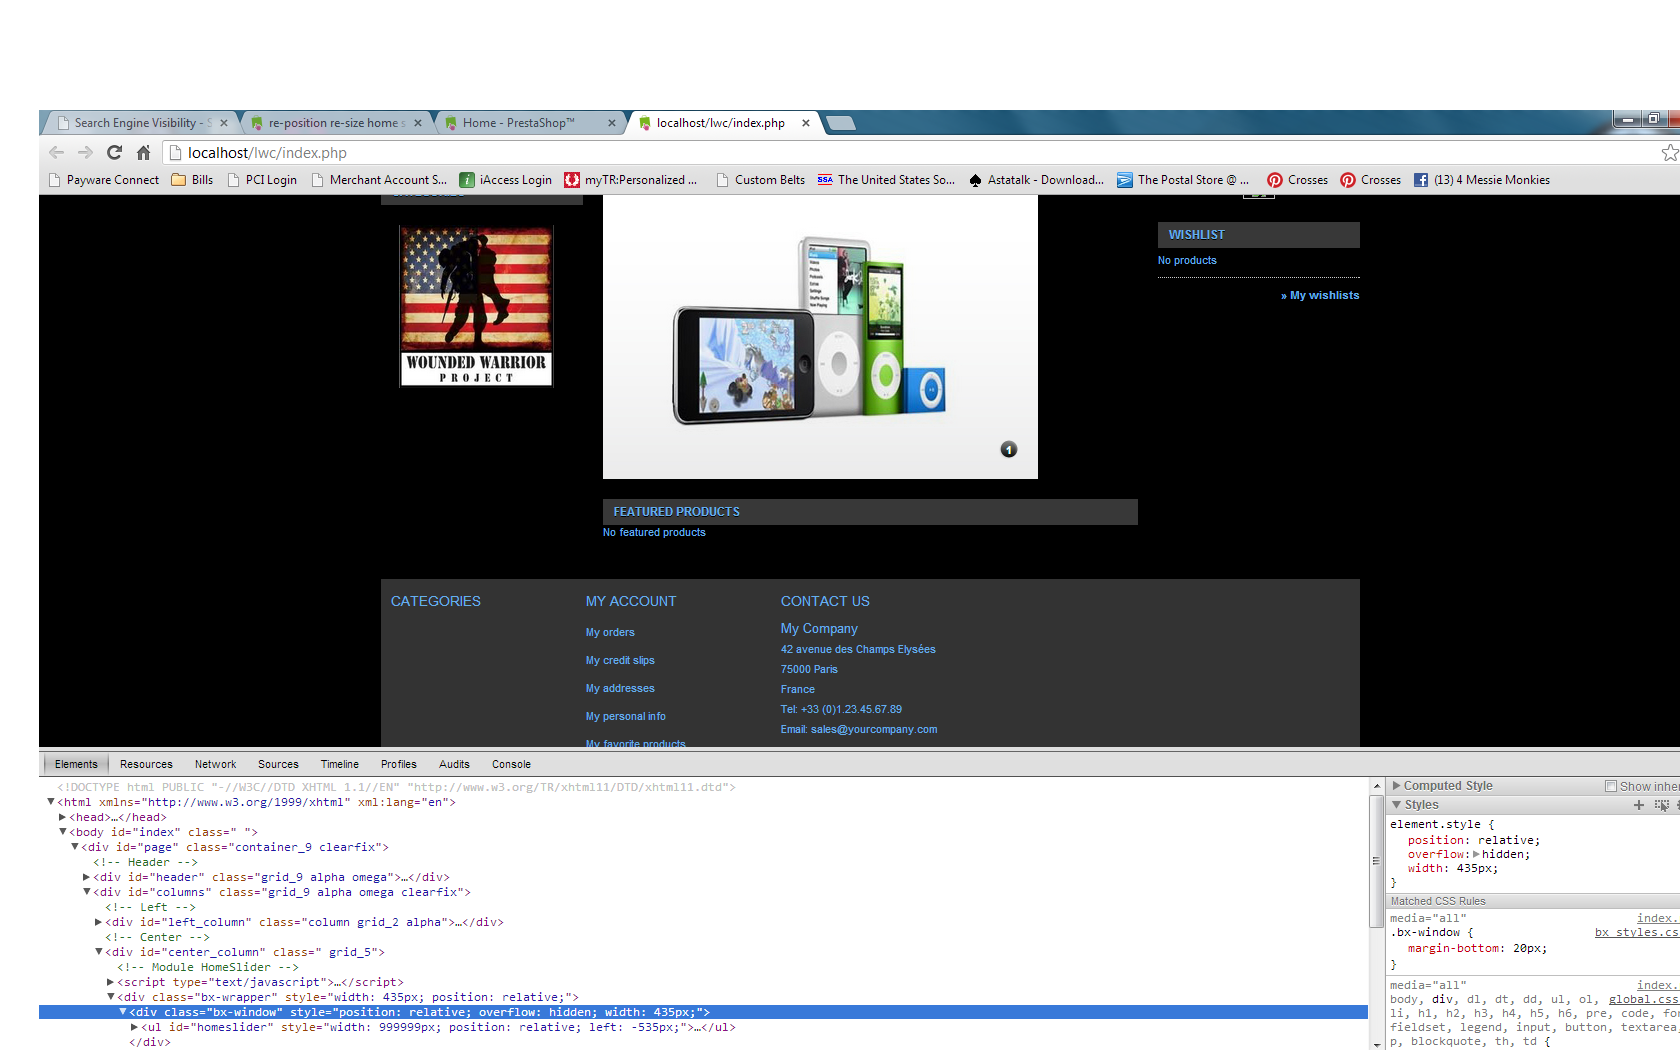
Task: Click the browser forward arrow
Action: coord(86,152)
